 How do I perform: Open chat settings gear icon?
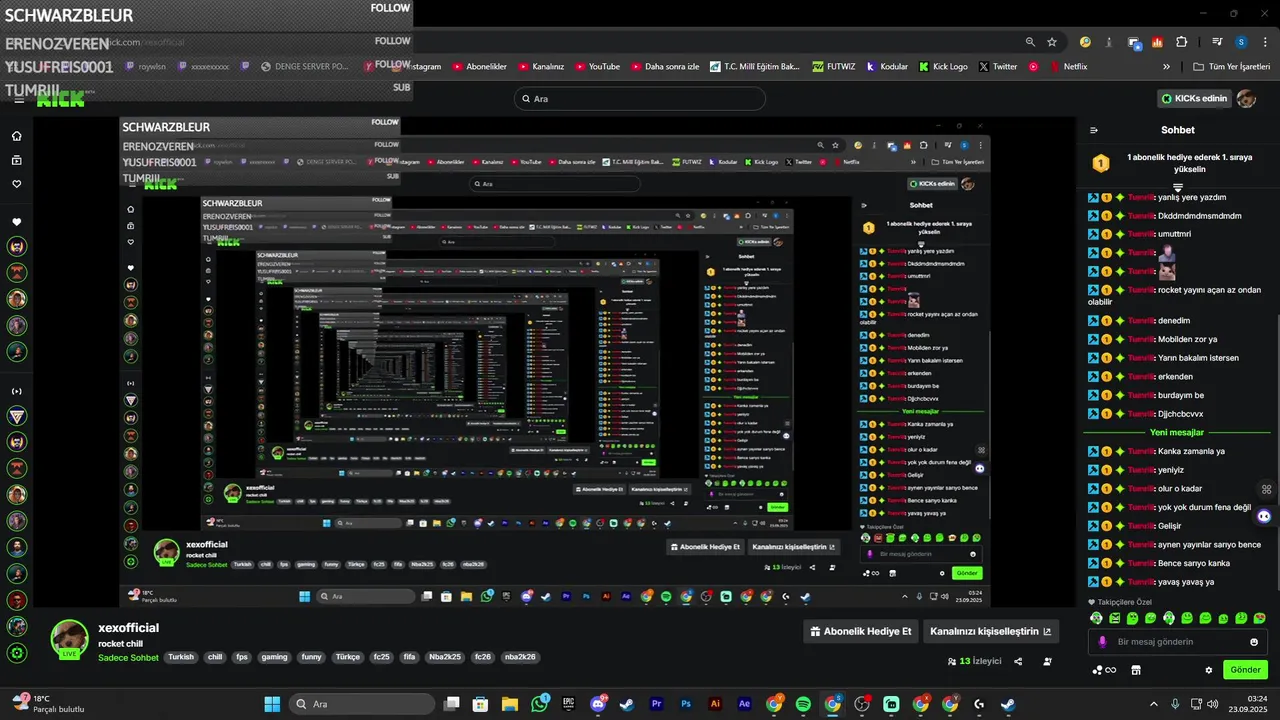(x=1208, y=670)
